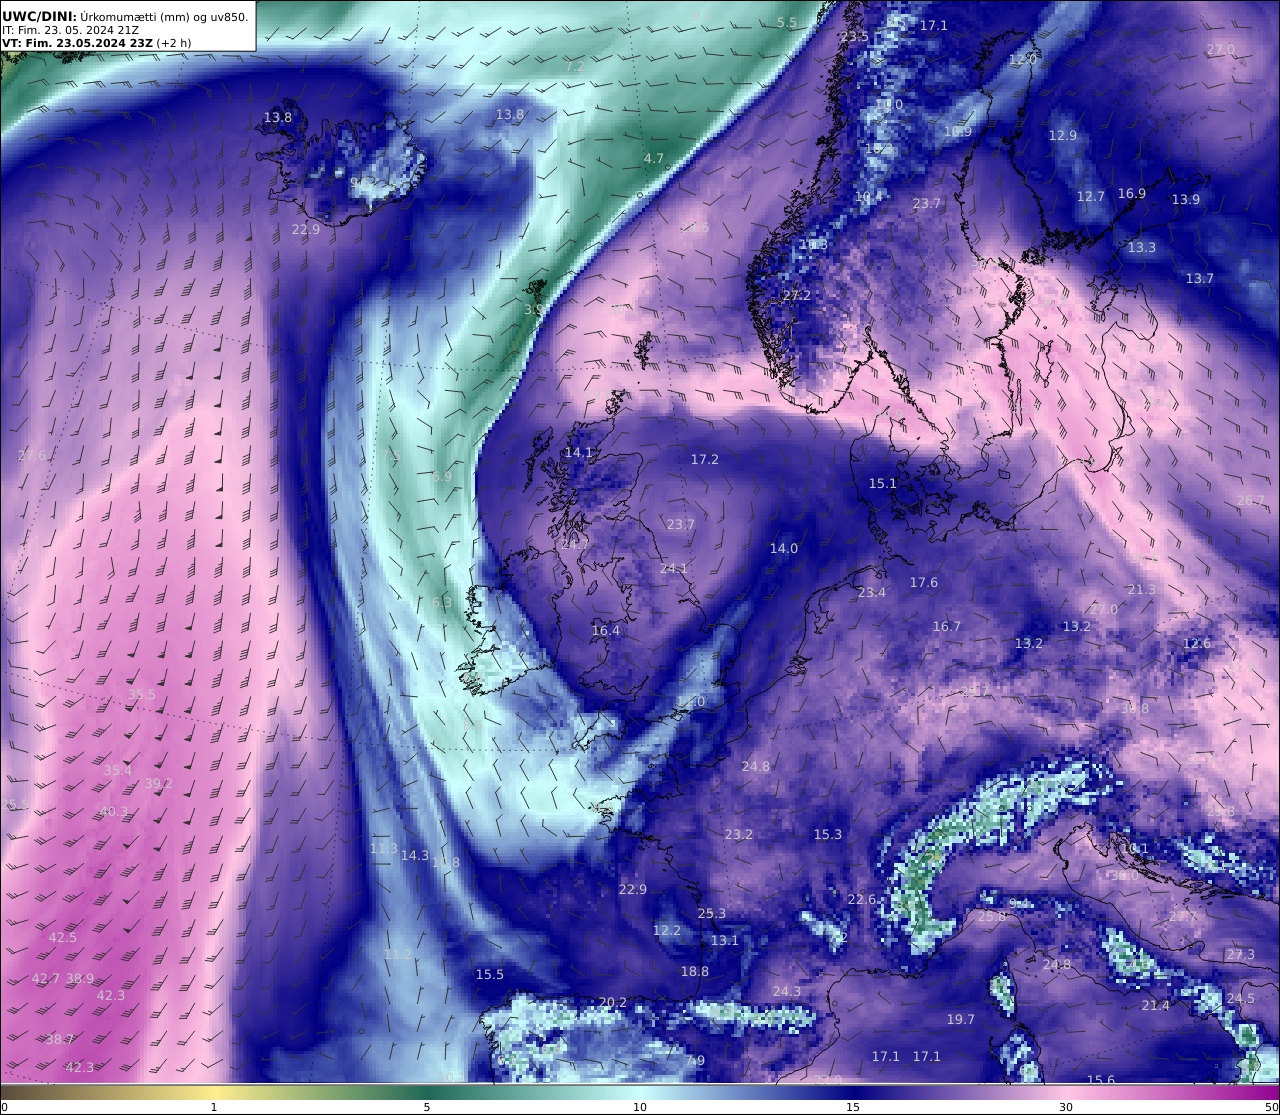Click the 14.3 value on map

[x=415, y=856]
